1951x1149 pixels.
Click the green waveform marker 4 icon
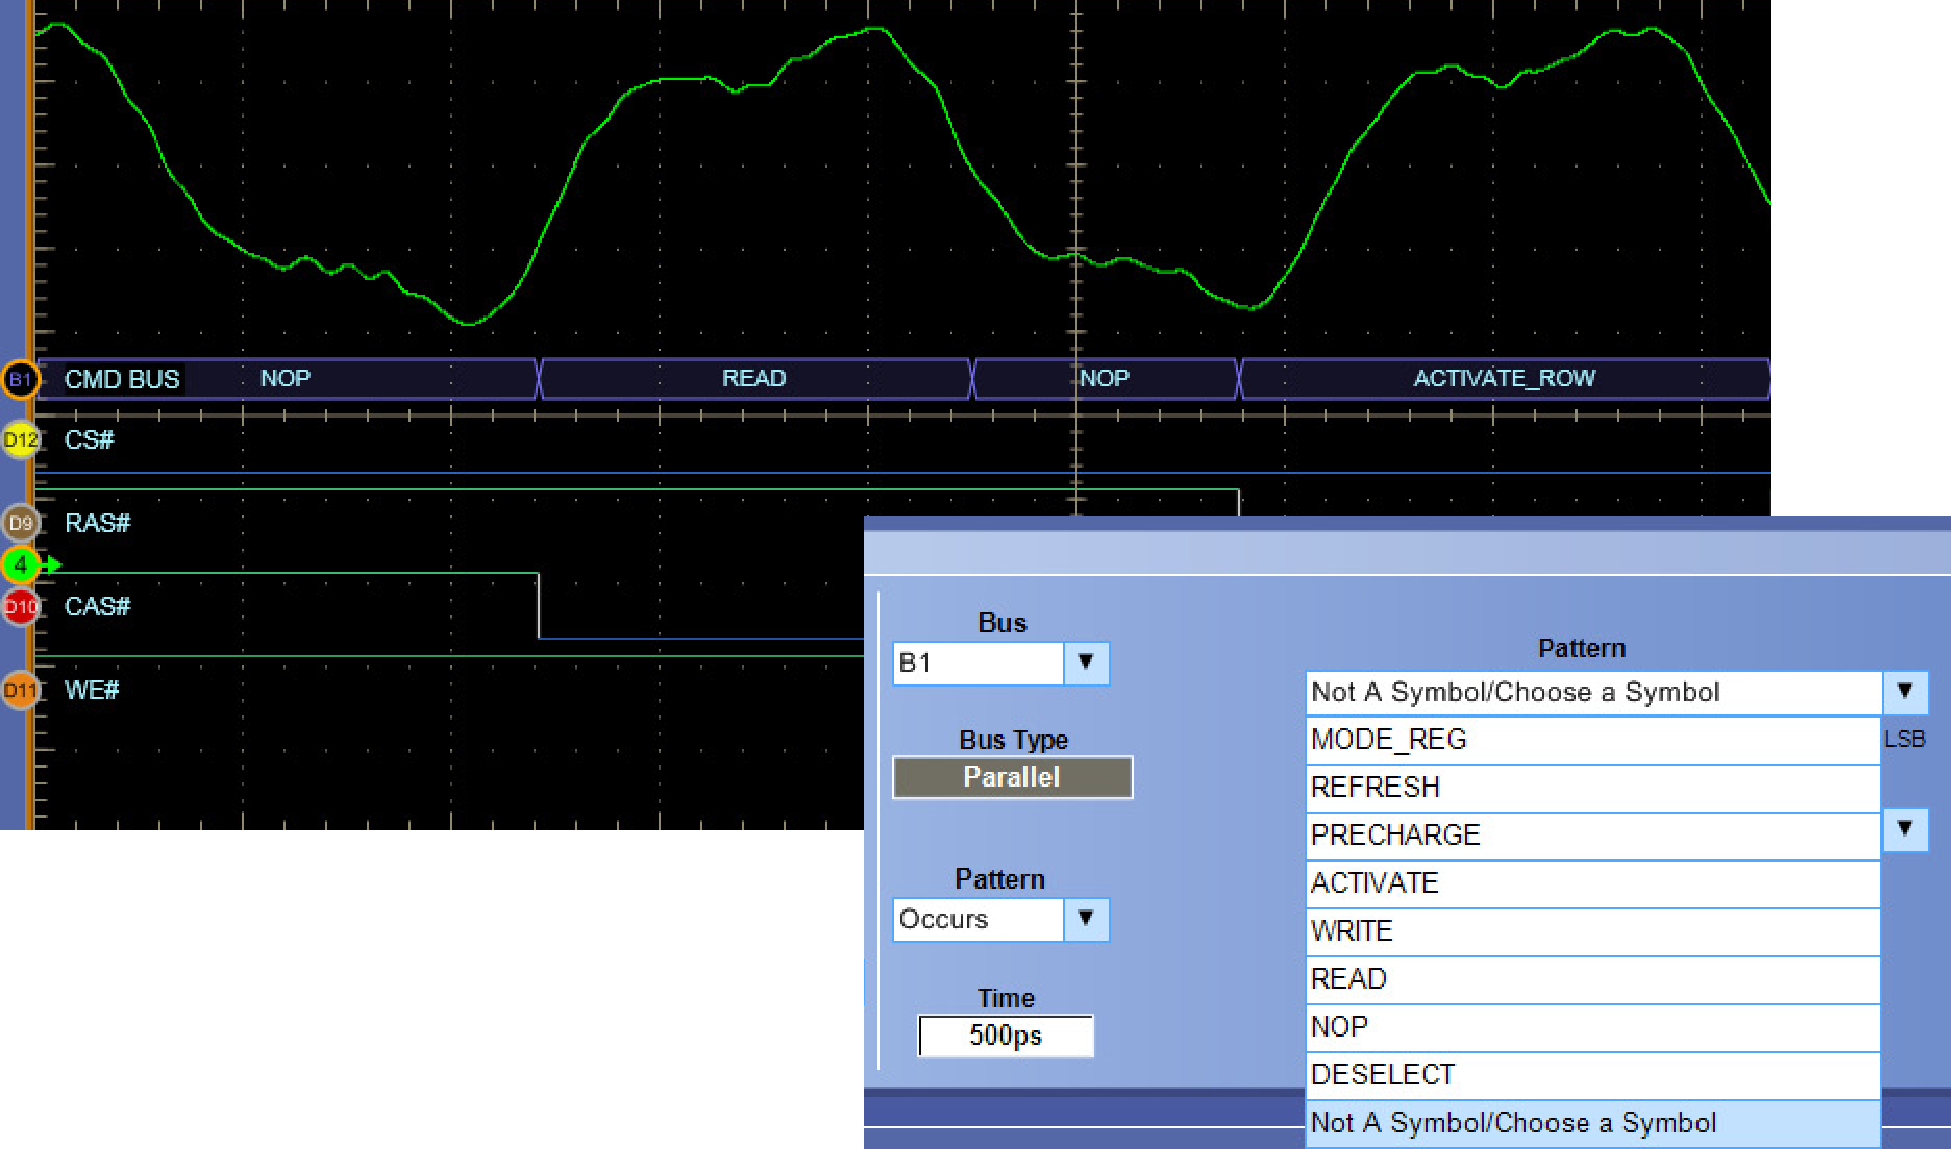coord(18,565)
